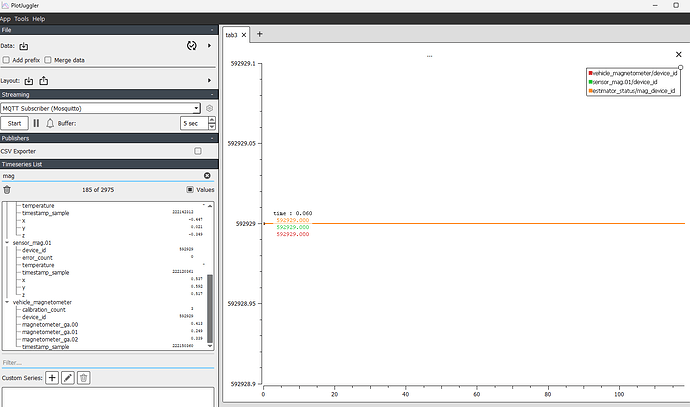690x407 pixels.
Task: Enable the Merge data checkbox
Action: coord(47,60)
